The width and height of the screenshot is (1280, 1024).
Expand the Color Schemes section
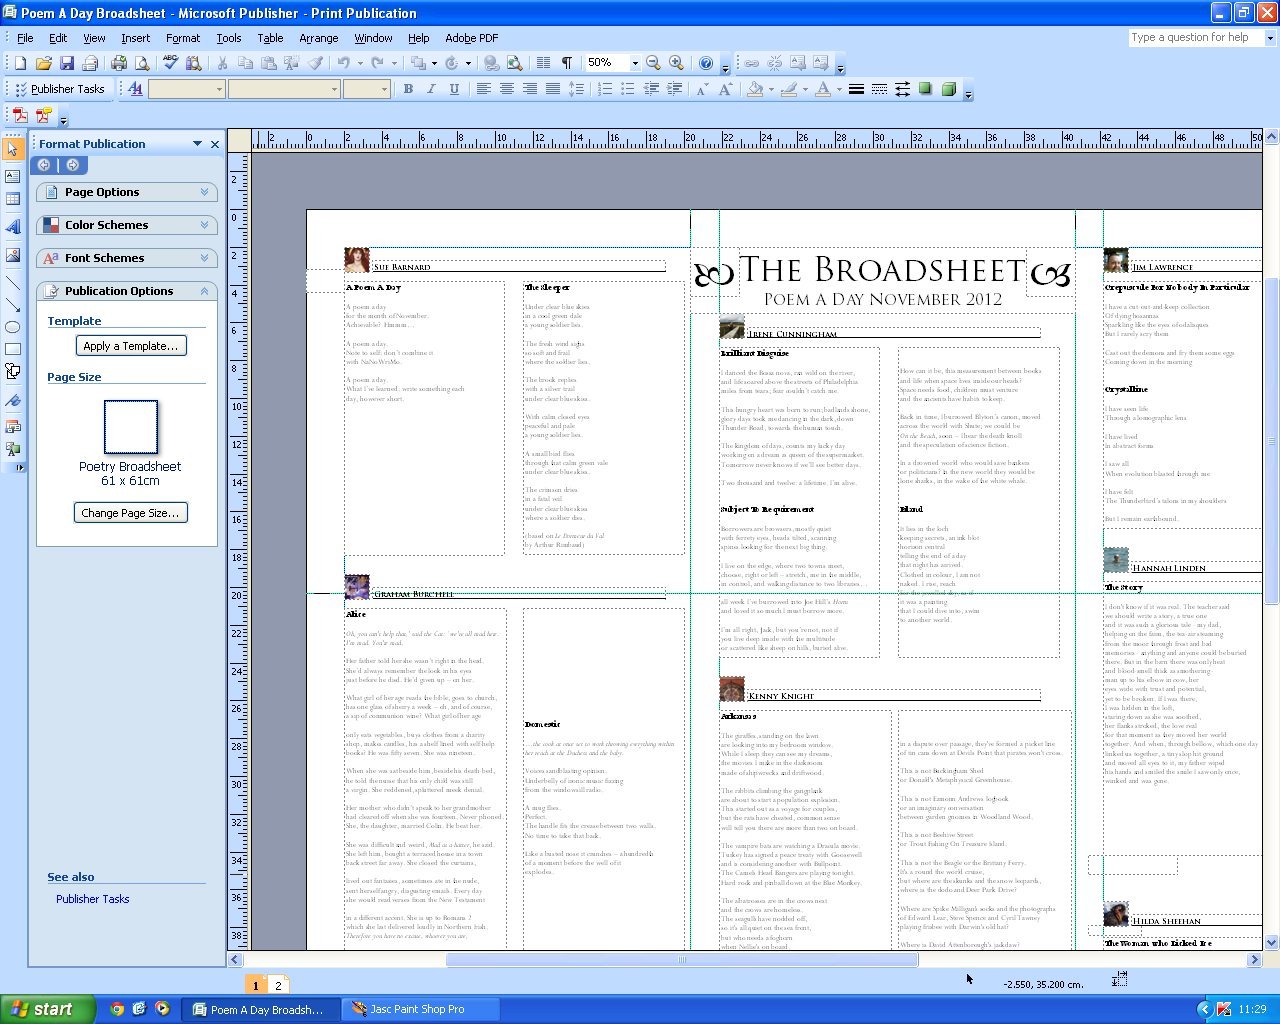pos(206,225)
